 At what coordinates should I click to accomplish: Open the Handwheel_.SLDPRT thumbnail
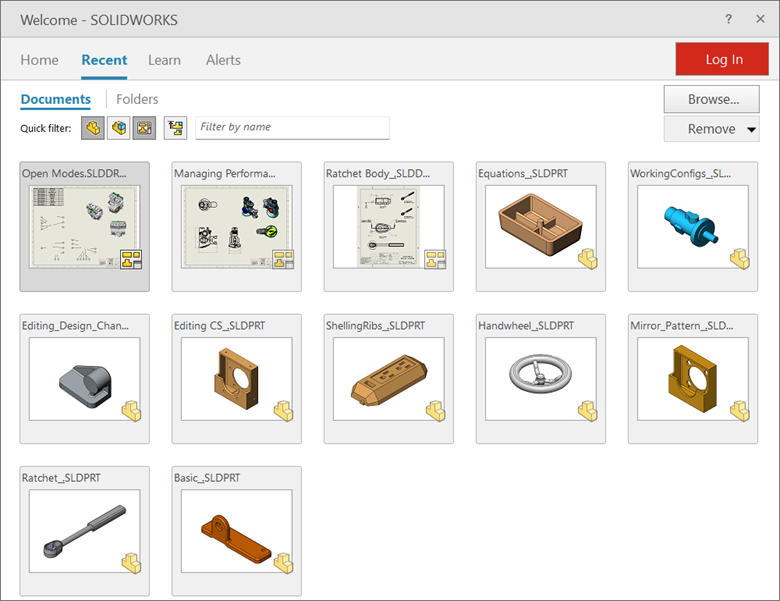click(x=541, y=379)
